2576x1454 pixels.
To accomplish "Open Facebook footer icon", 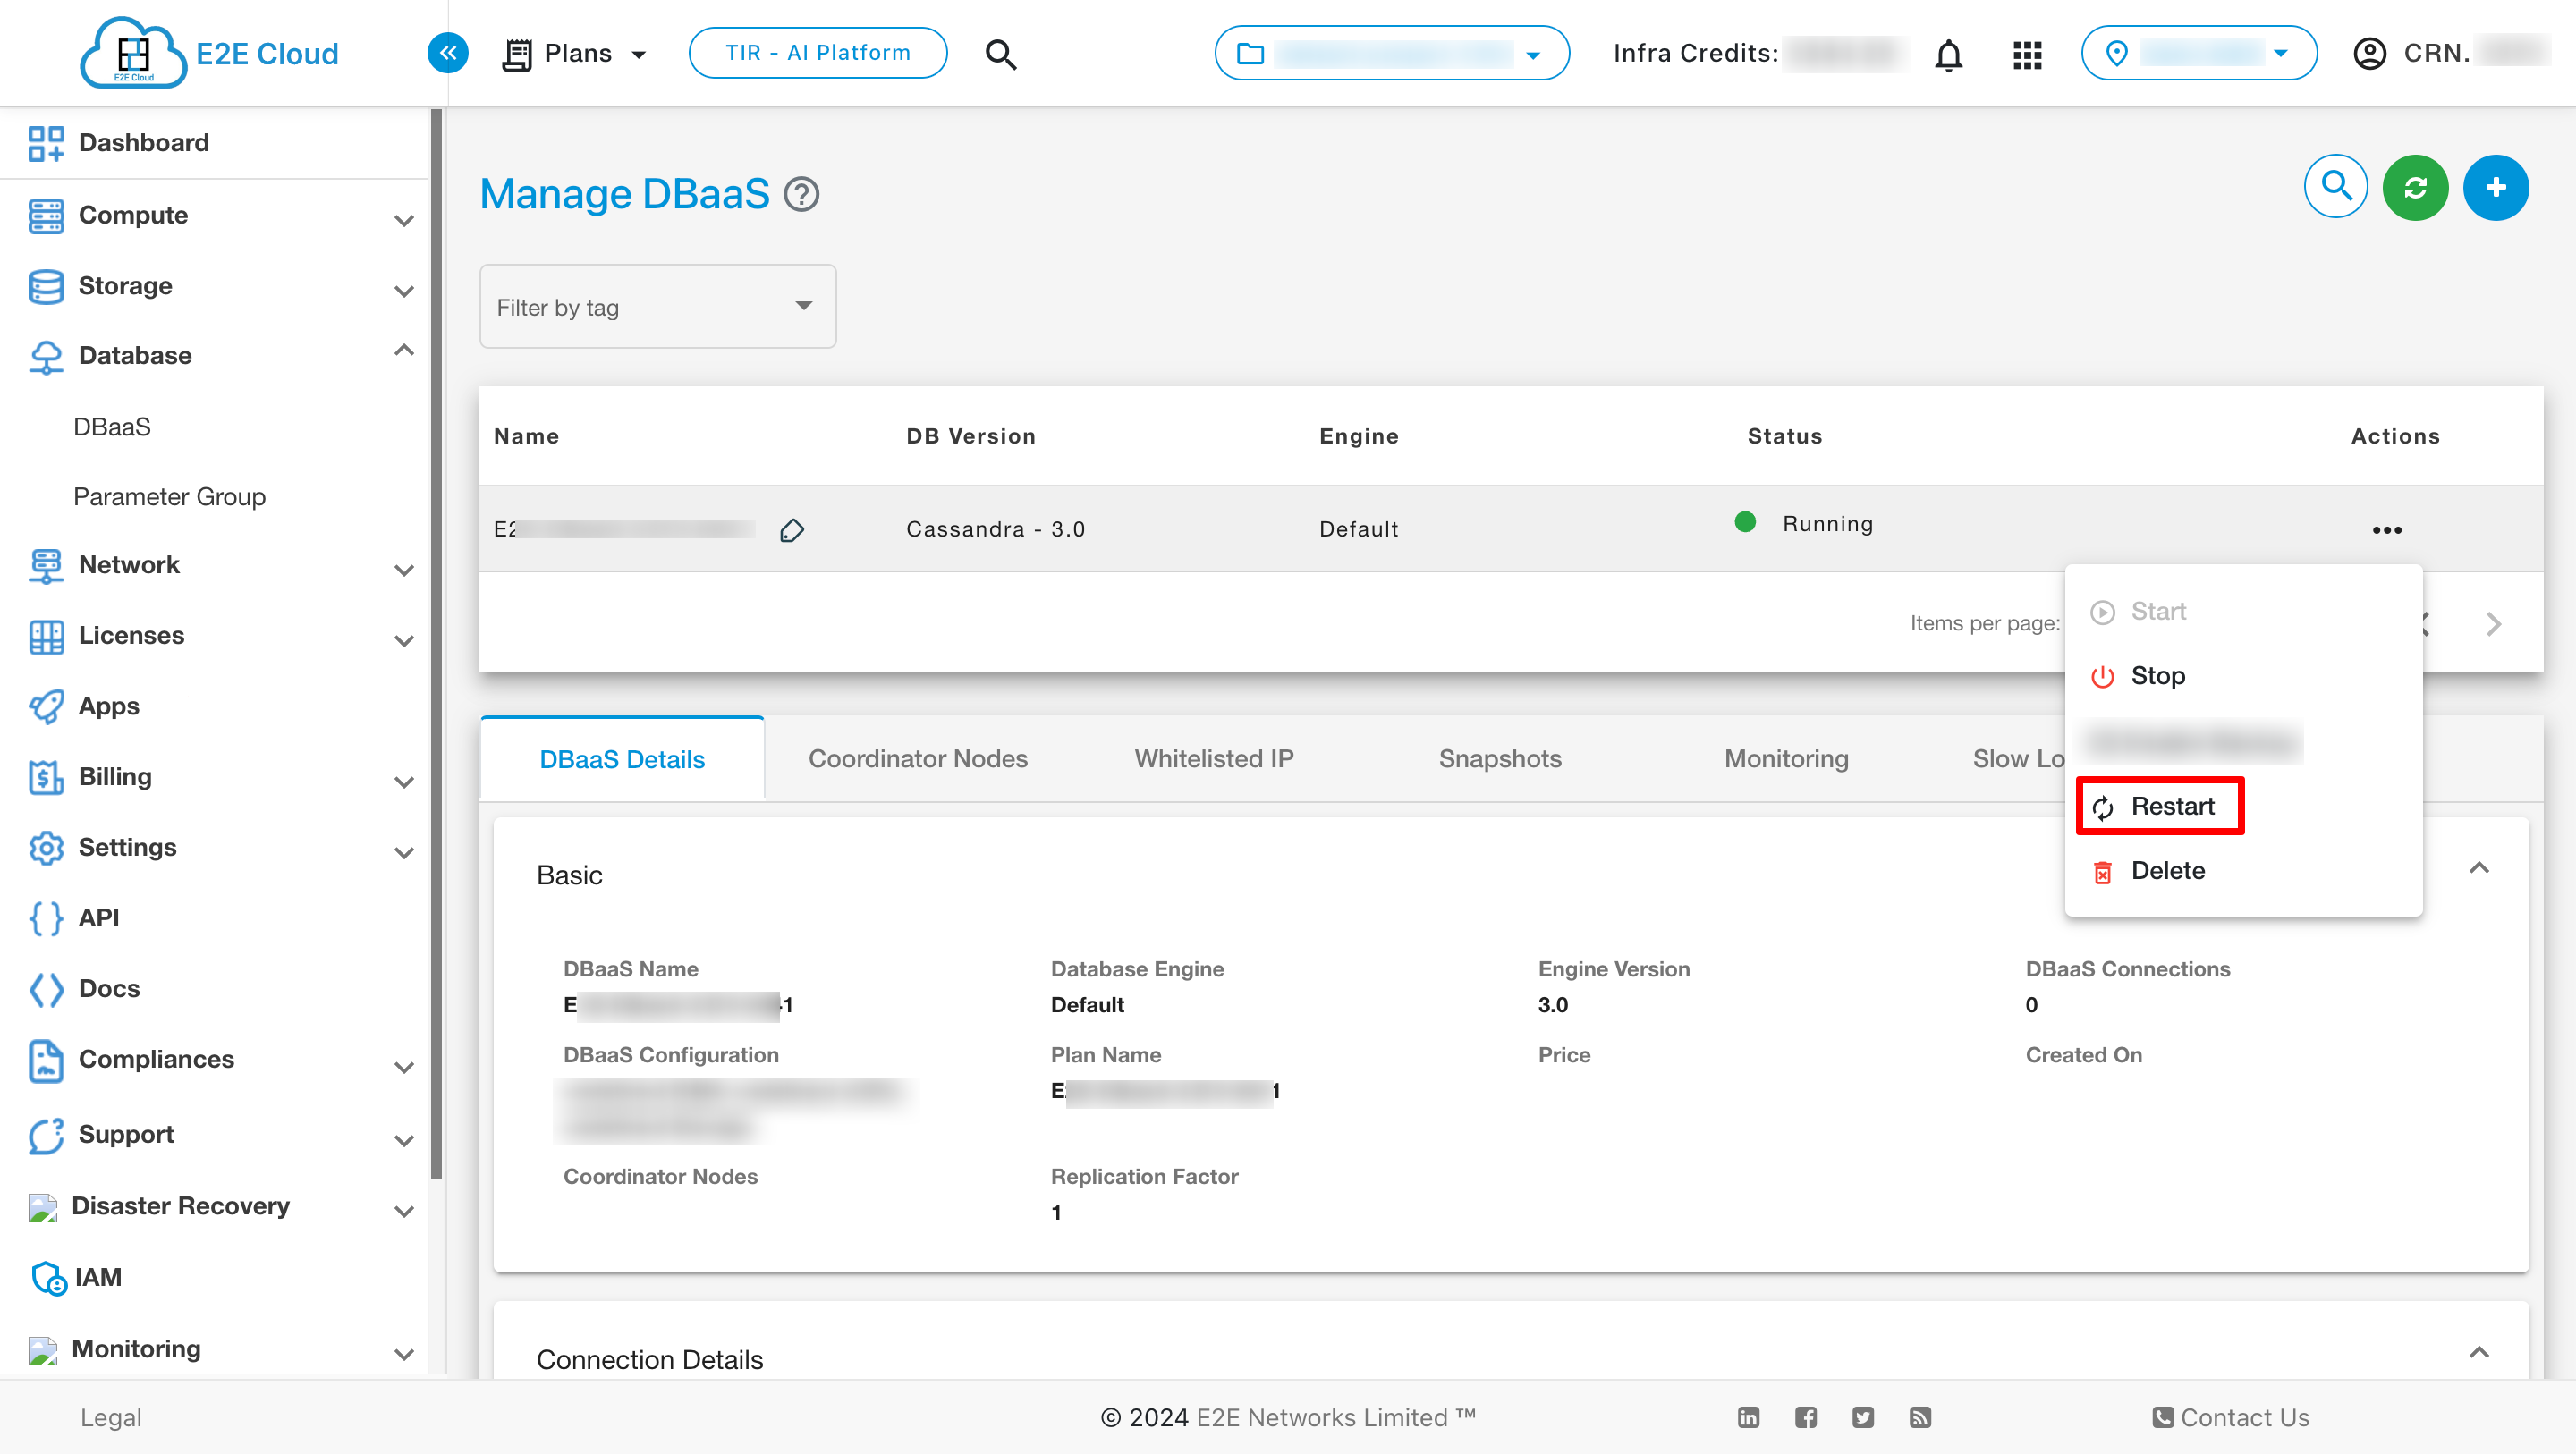I will coord(1805,1417).
